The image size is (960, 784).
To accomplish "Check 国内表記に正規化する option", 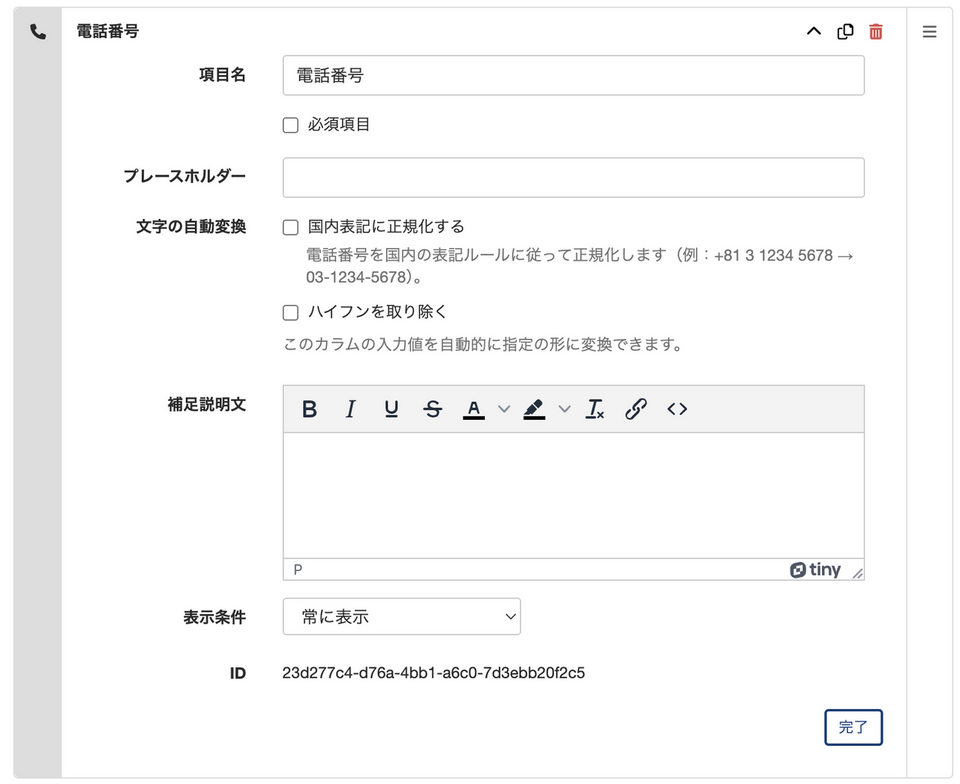I will click(x=291, y=227).
